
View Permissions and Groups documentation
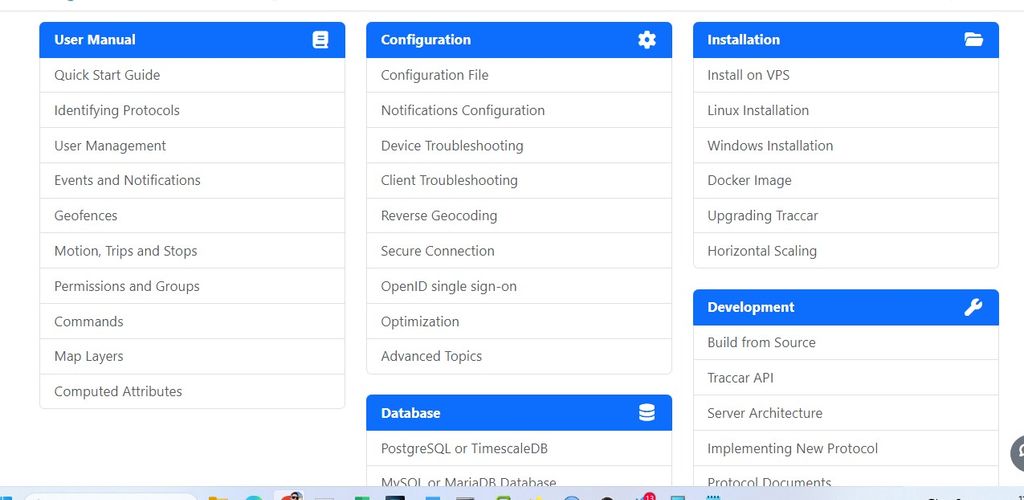click(x=192, y=286)
